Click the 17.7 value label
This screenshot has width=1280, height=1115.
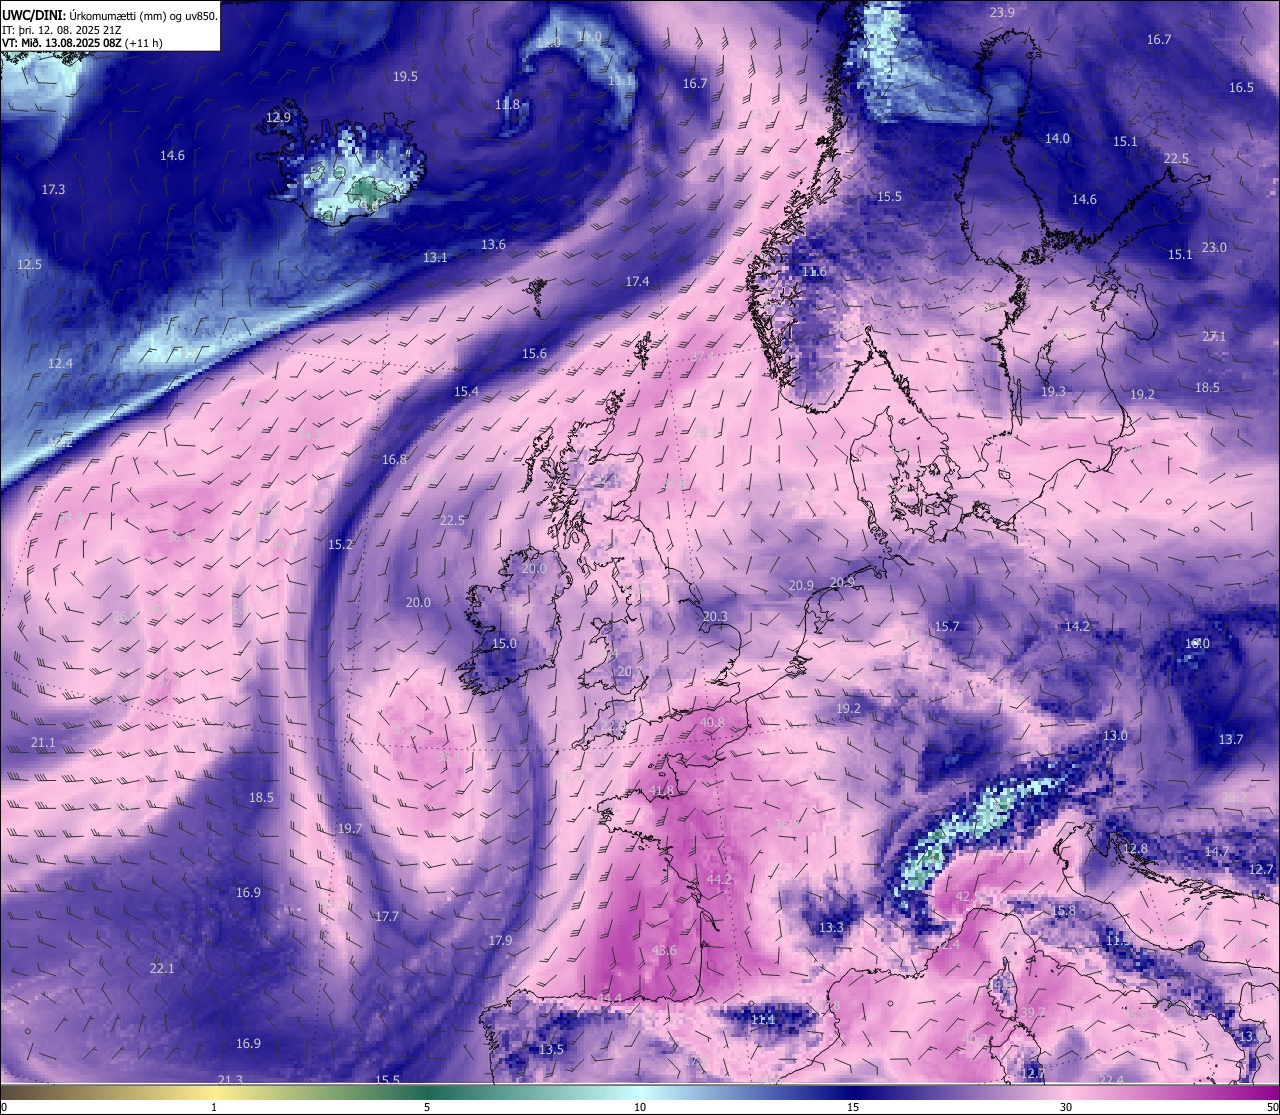click(387, 917)
